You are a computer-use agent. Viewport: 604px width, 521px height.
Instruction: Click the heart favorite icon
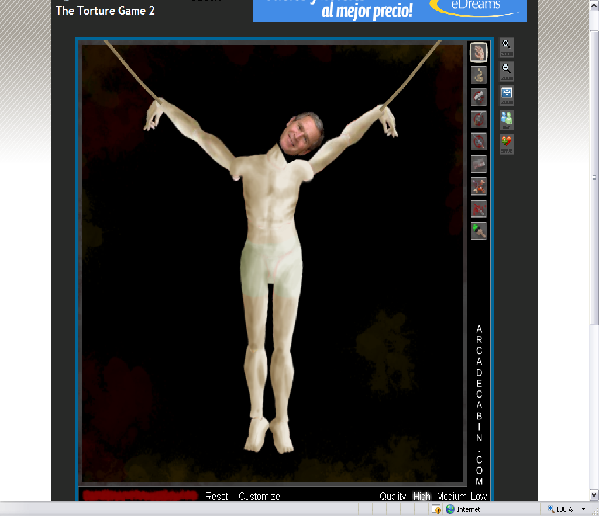(507, 143)
